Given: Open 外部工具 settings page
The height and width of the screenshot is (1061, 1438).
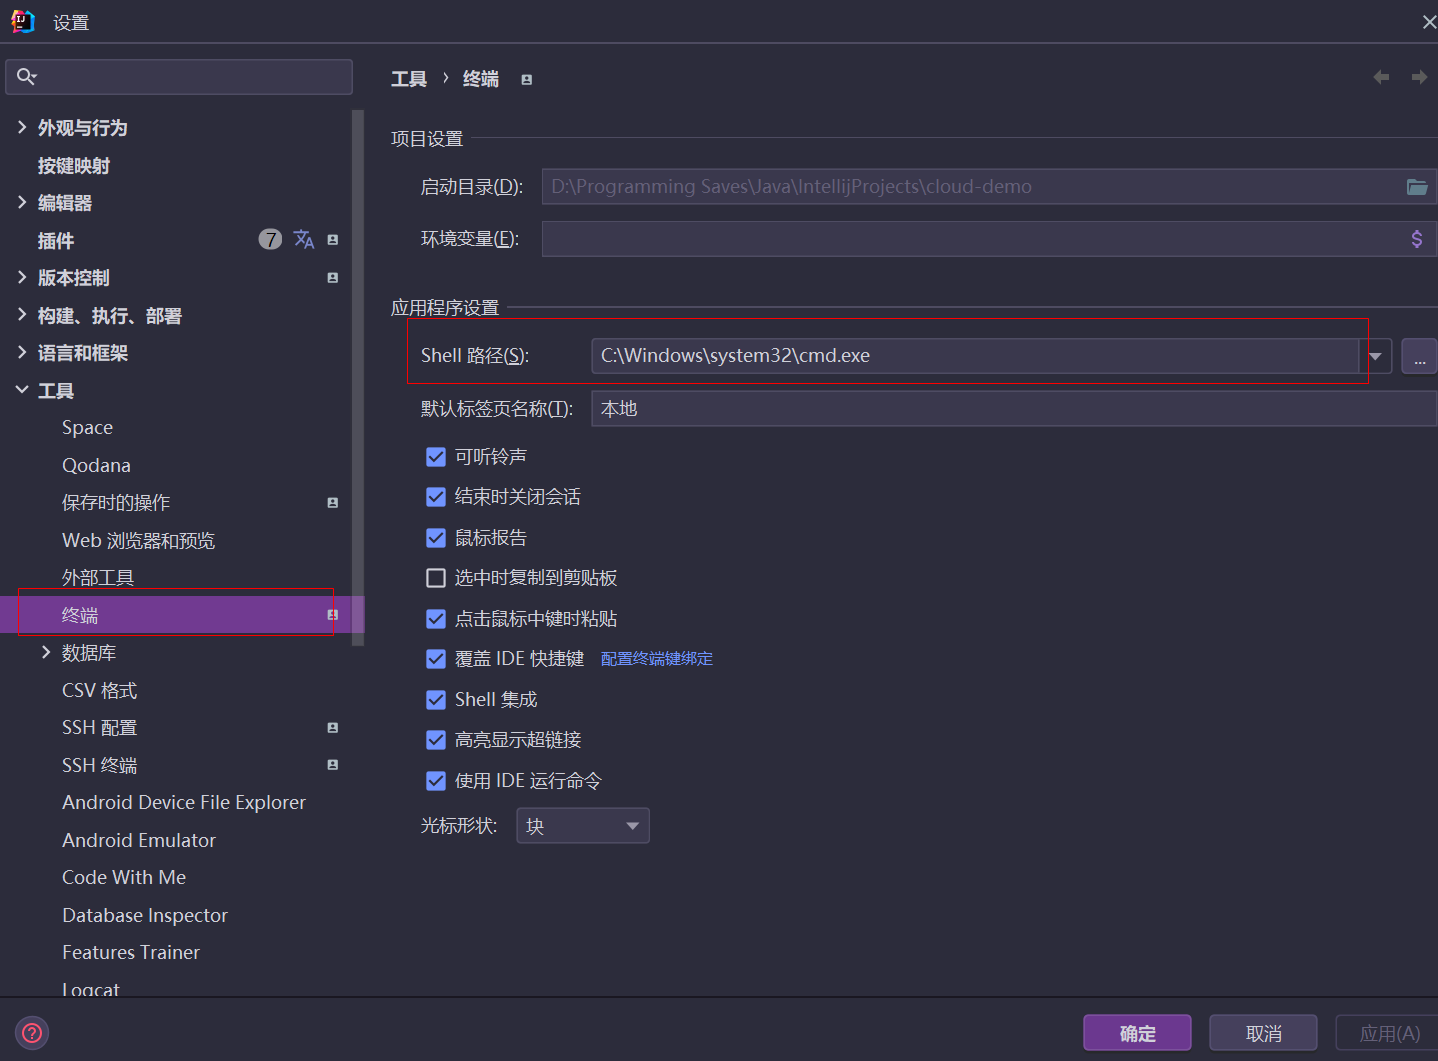Looking at the screenshot, I should [x=98, y=578].
